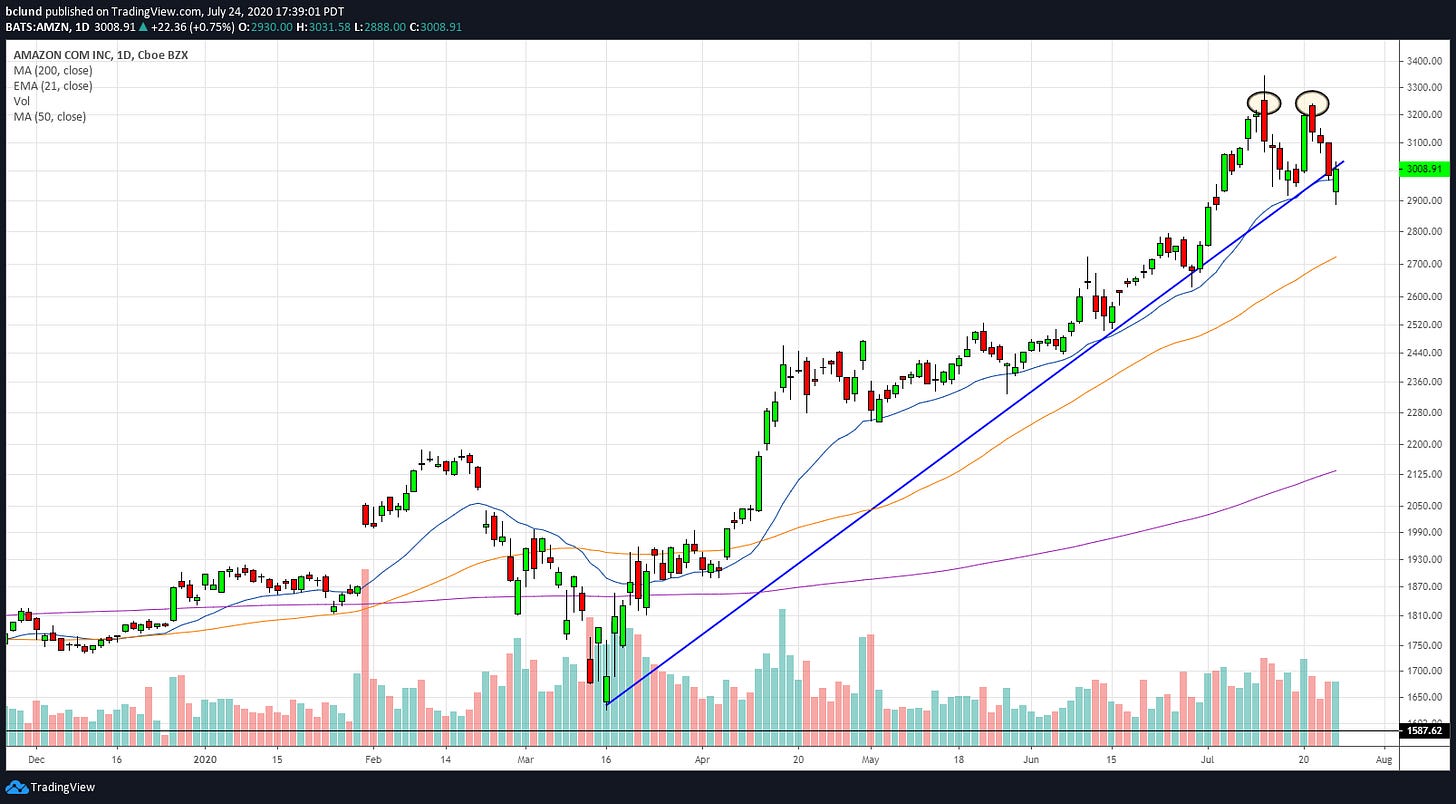Viewport: 1456px width, 804px height.
Task: Click the 'Mar' label on the time axis
Action: [528, 760]
